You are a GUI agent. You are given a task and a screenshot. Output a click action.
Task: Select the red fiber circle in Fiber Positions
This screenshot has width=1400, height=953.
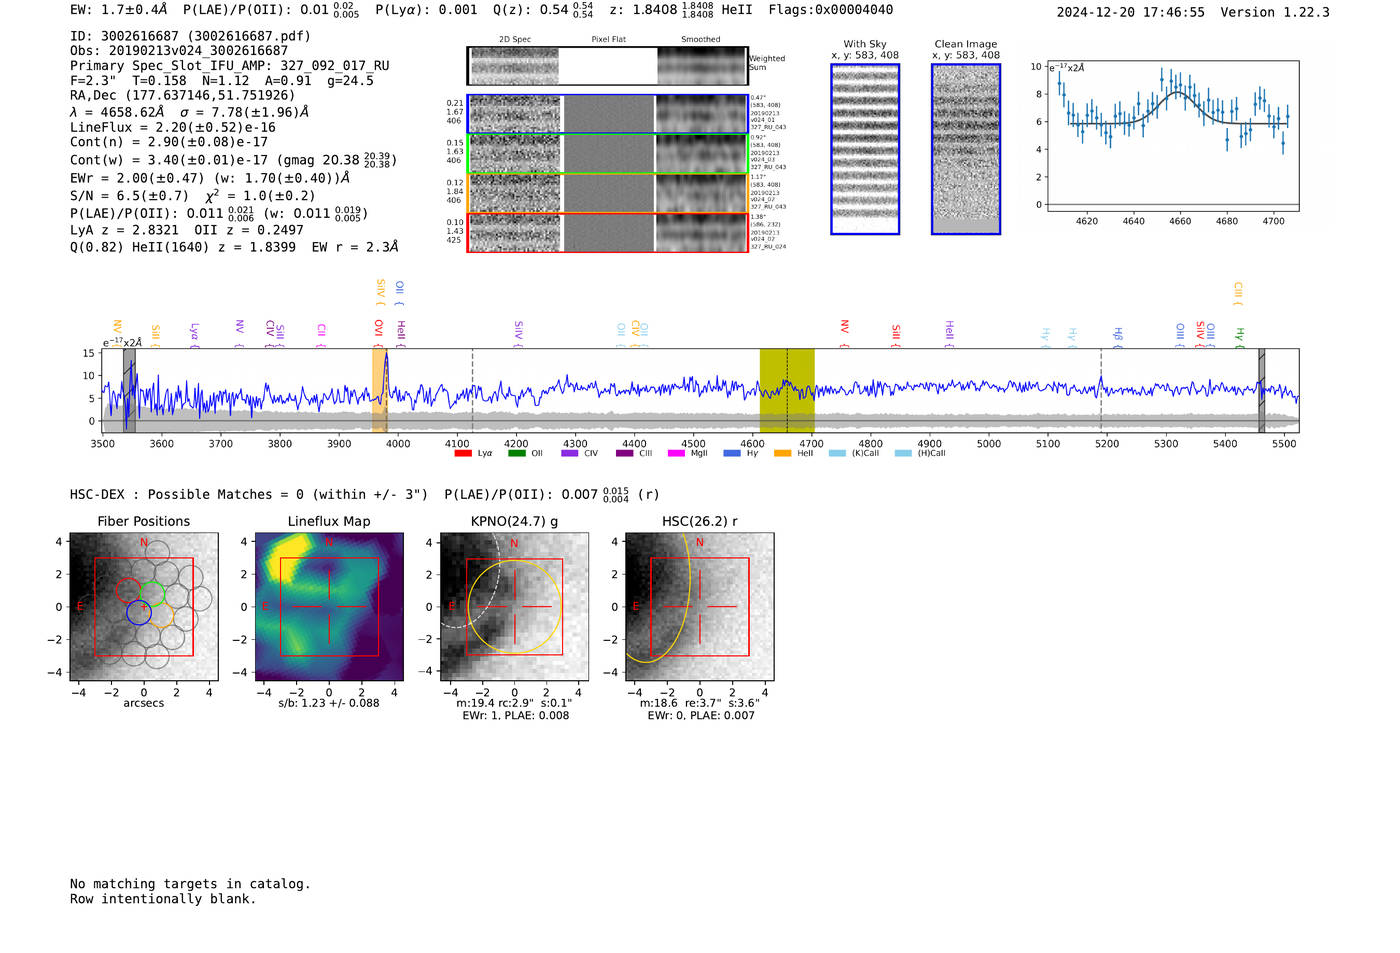tap(128, 590)
